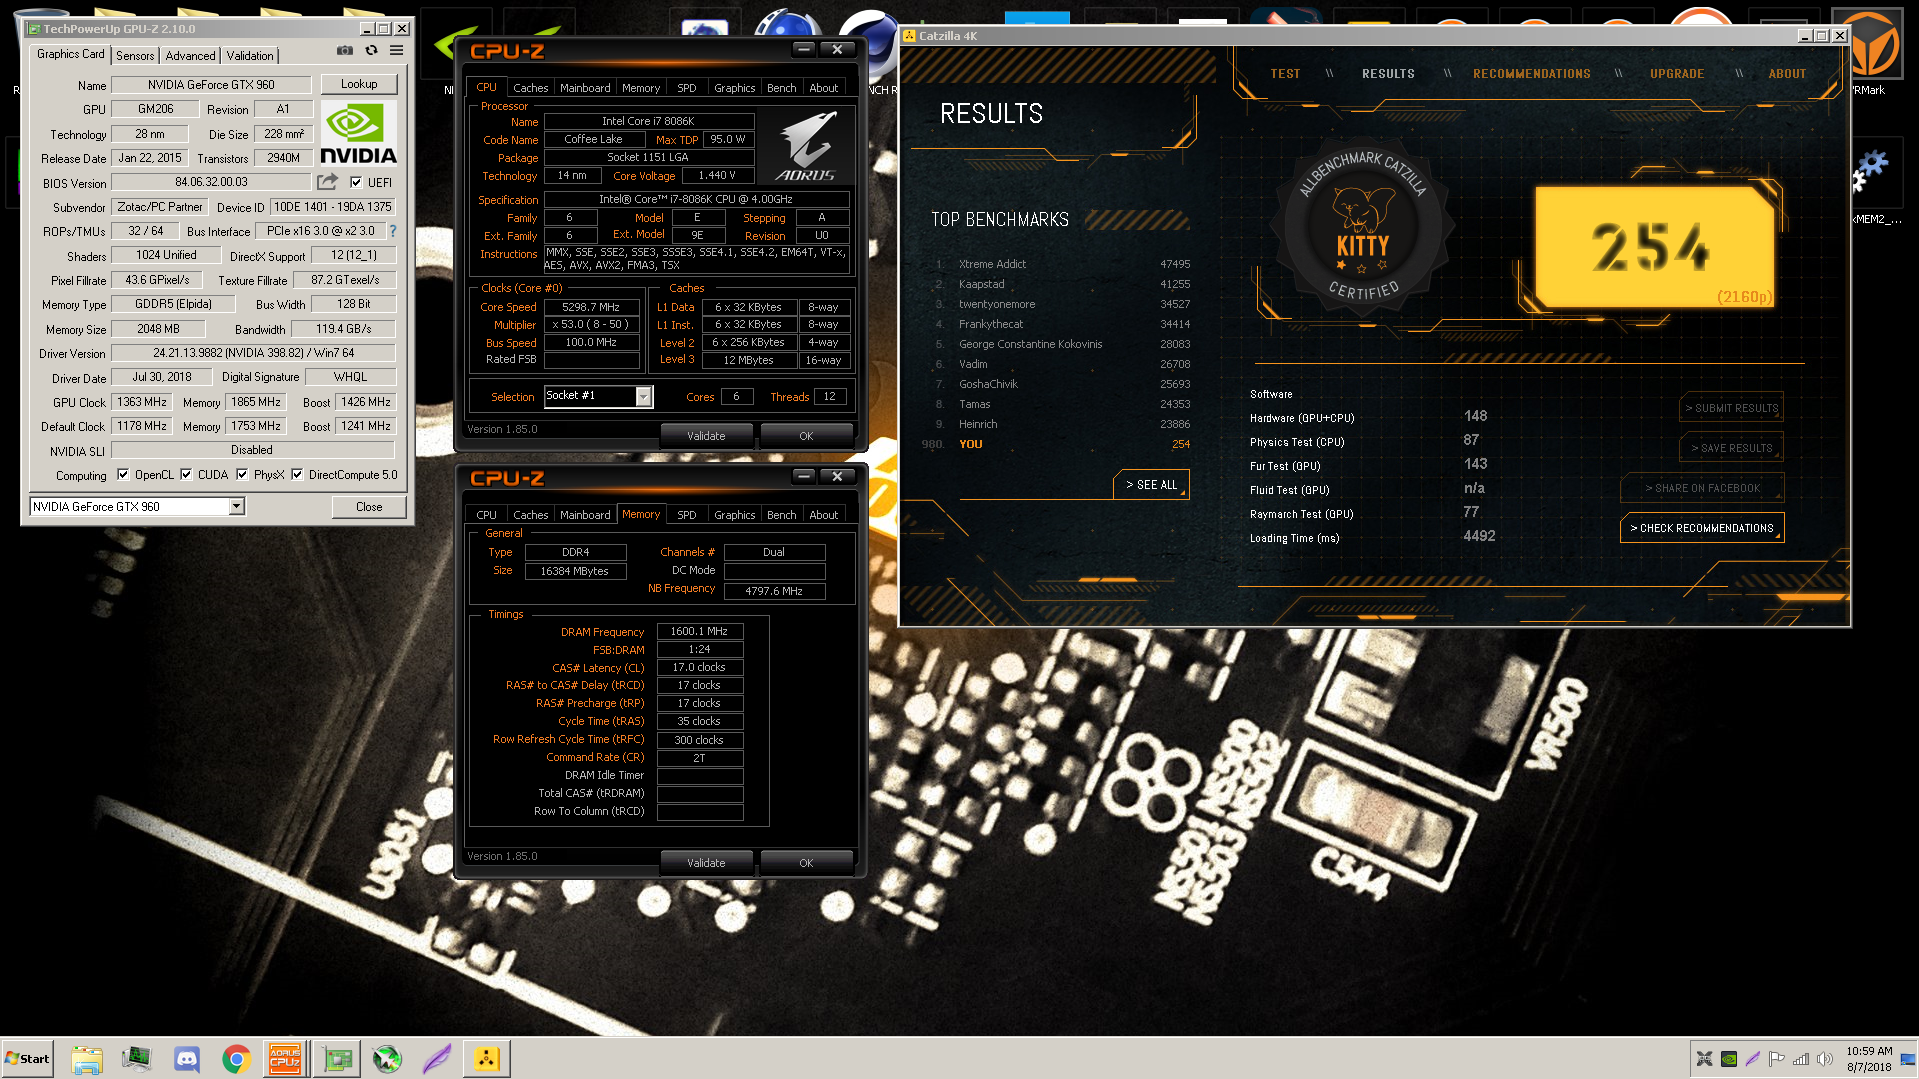Click the BIOS version share/export icon
The image size is (1919, 1079).
327,182
